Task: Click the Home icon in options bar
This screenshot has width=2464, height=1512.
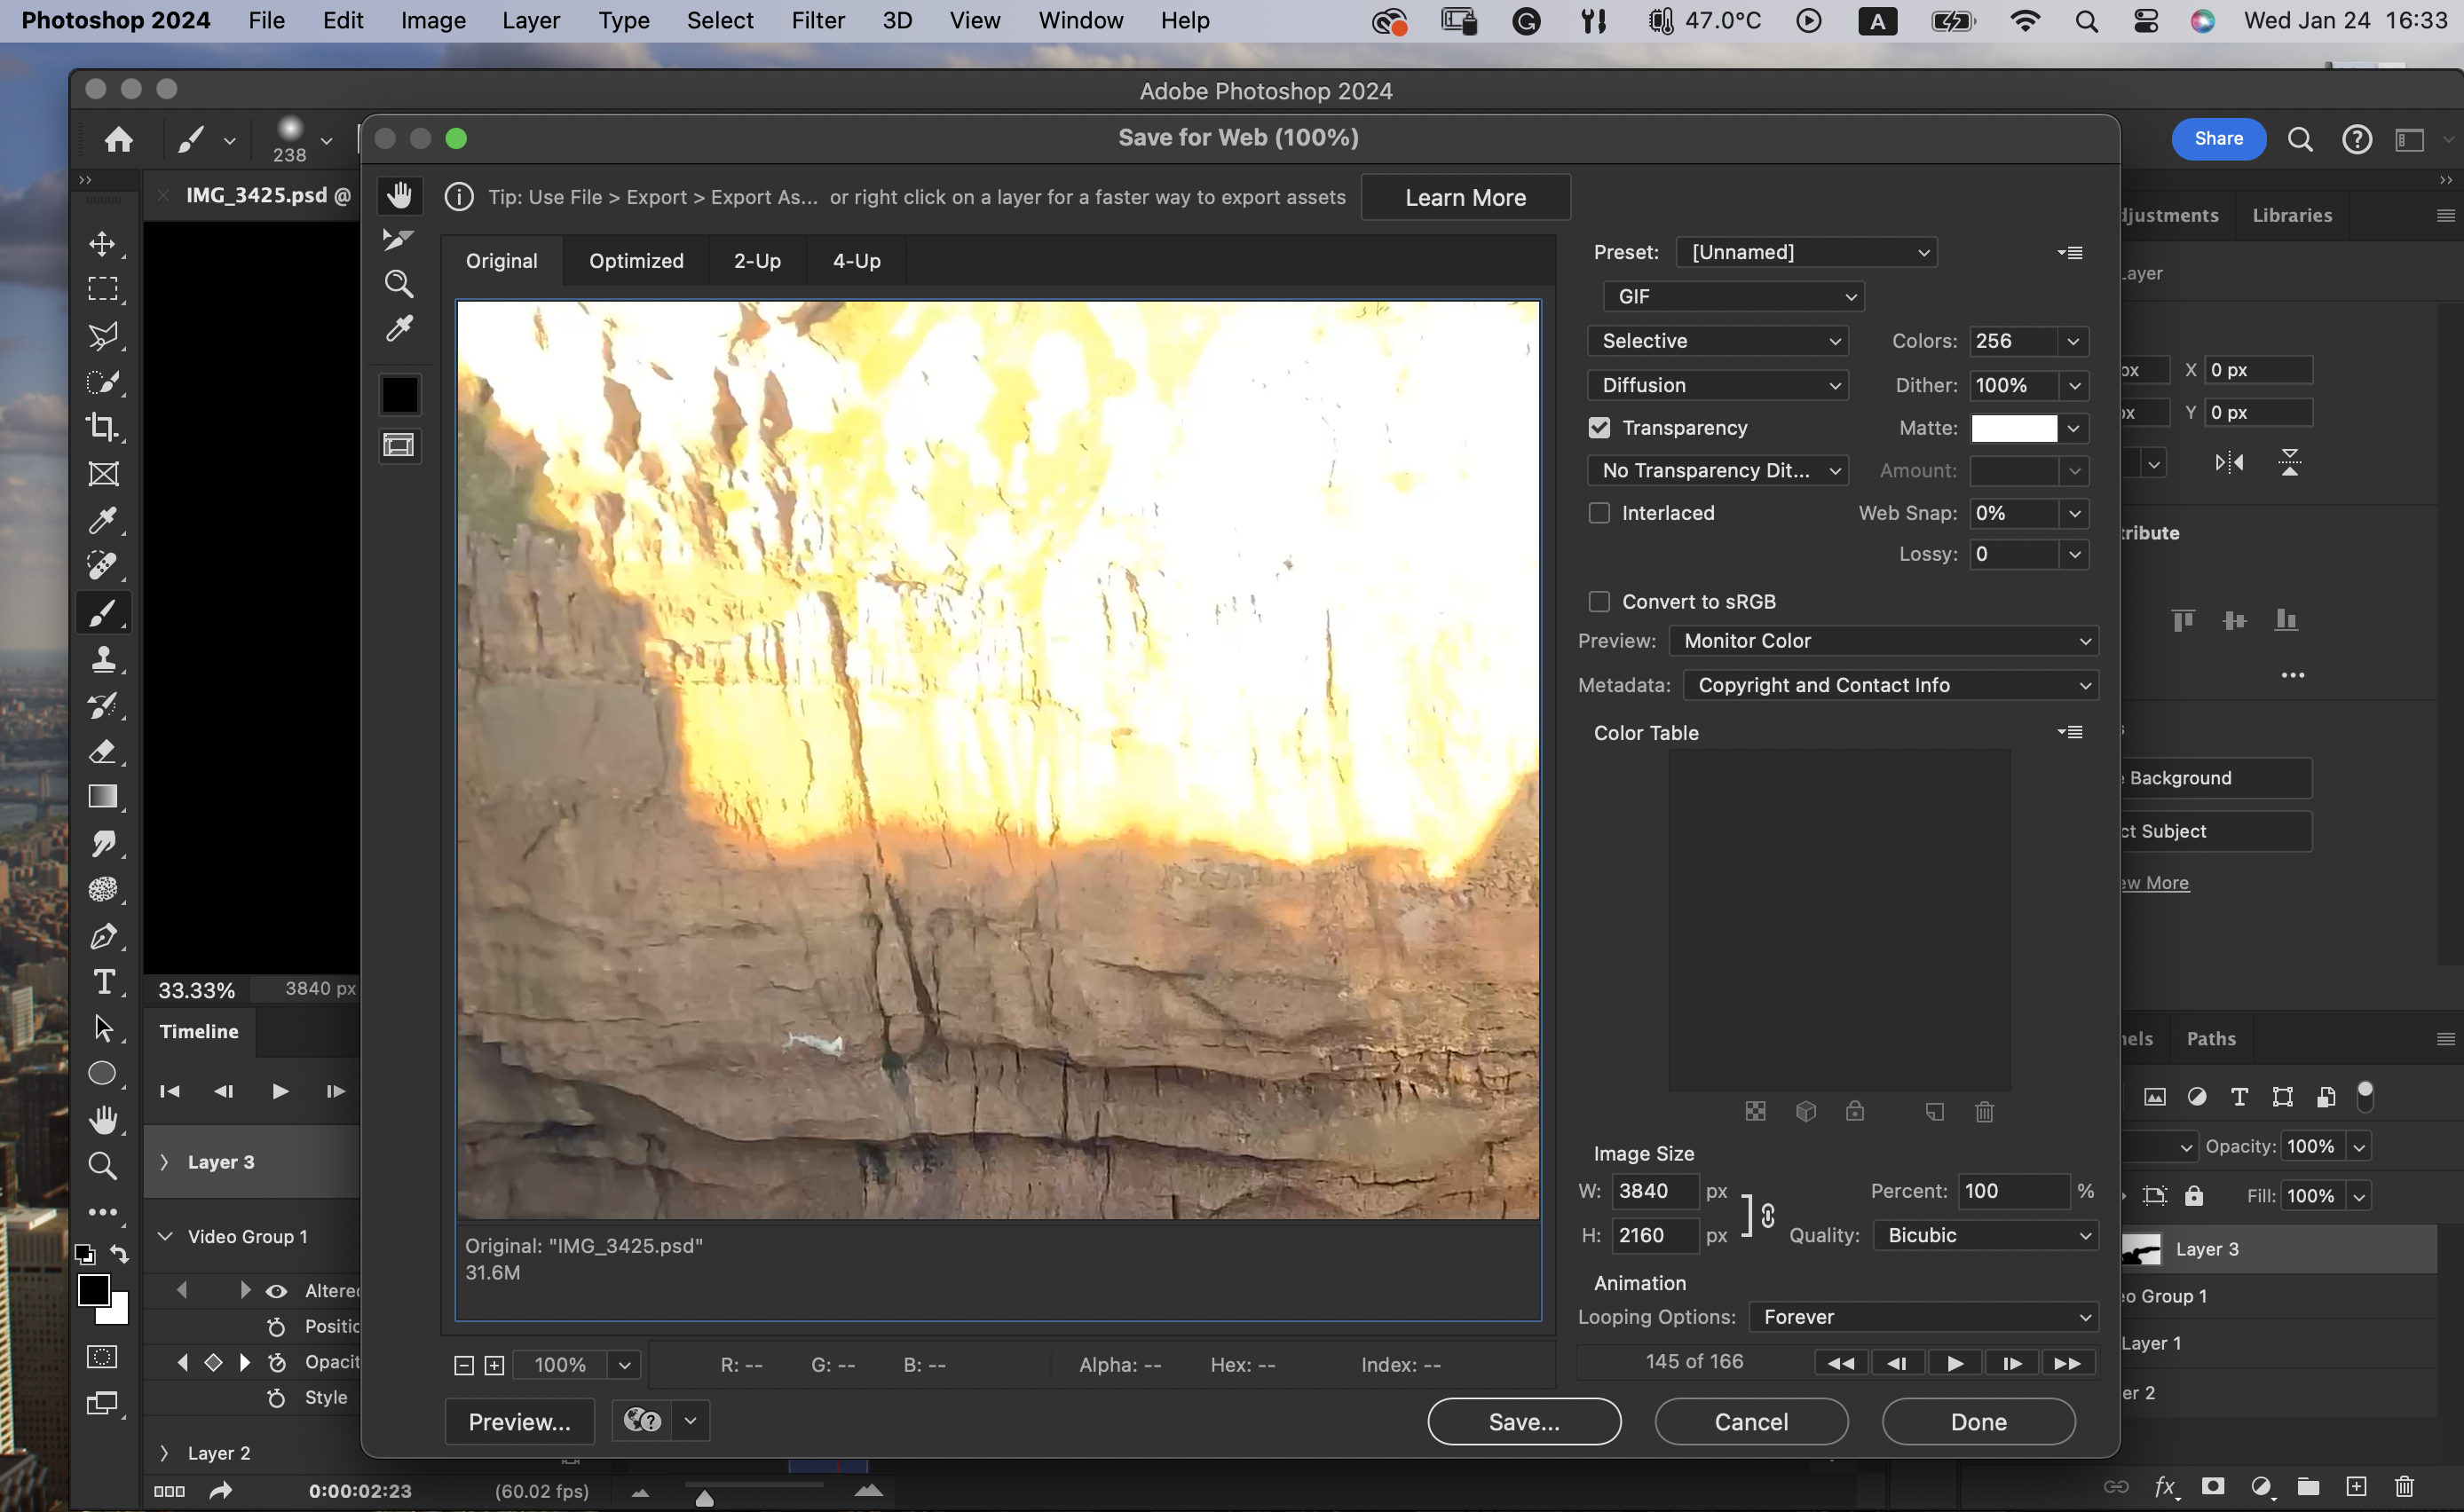Action: [x=119, y=139]
